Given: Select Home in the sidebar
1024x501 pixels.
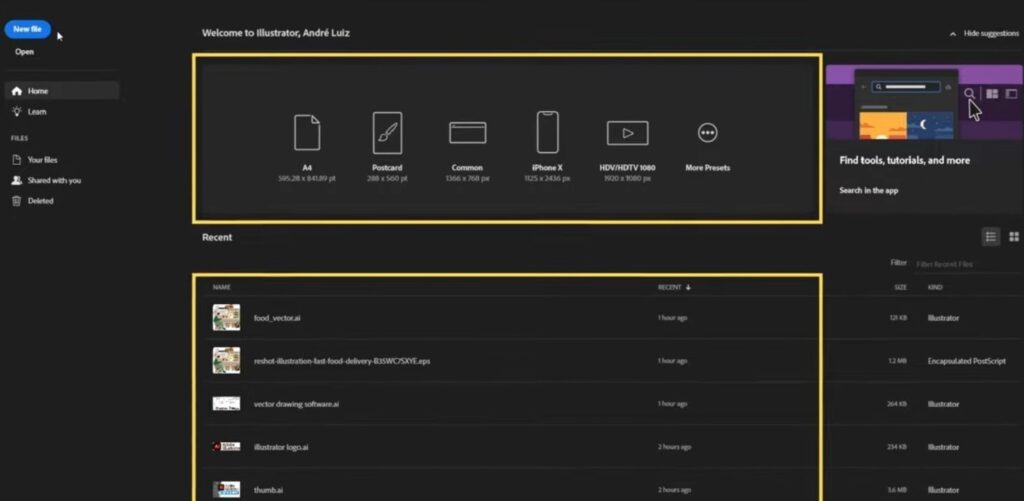Looking at the screenshot, I should (62, 91).
